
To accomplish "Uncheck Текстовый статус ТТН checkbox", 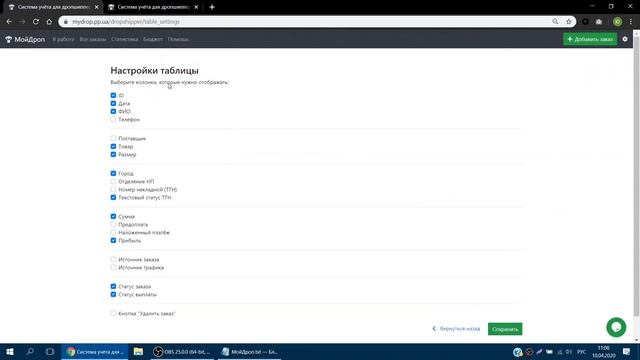I will coord(113,197).
